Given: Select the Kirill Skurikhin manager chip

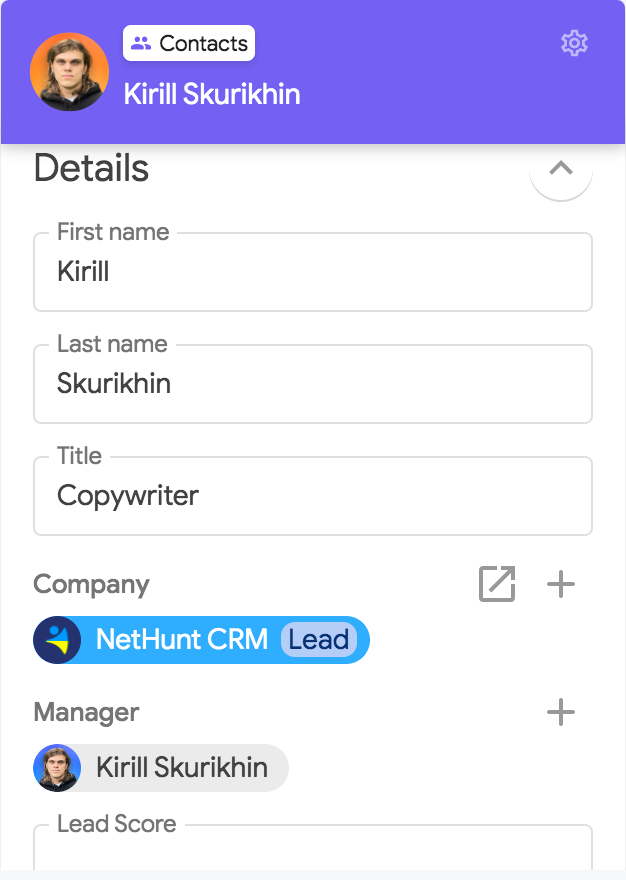Looking at the screenshot, I should click(x=161, y=768).
